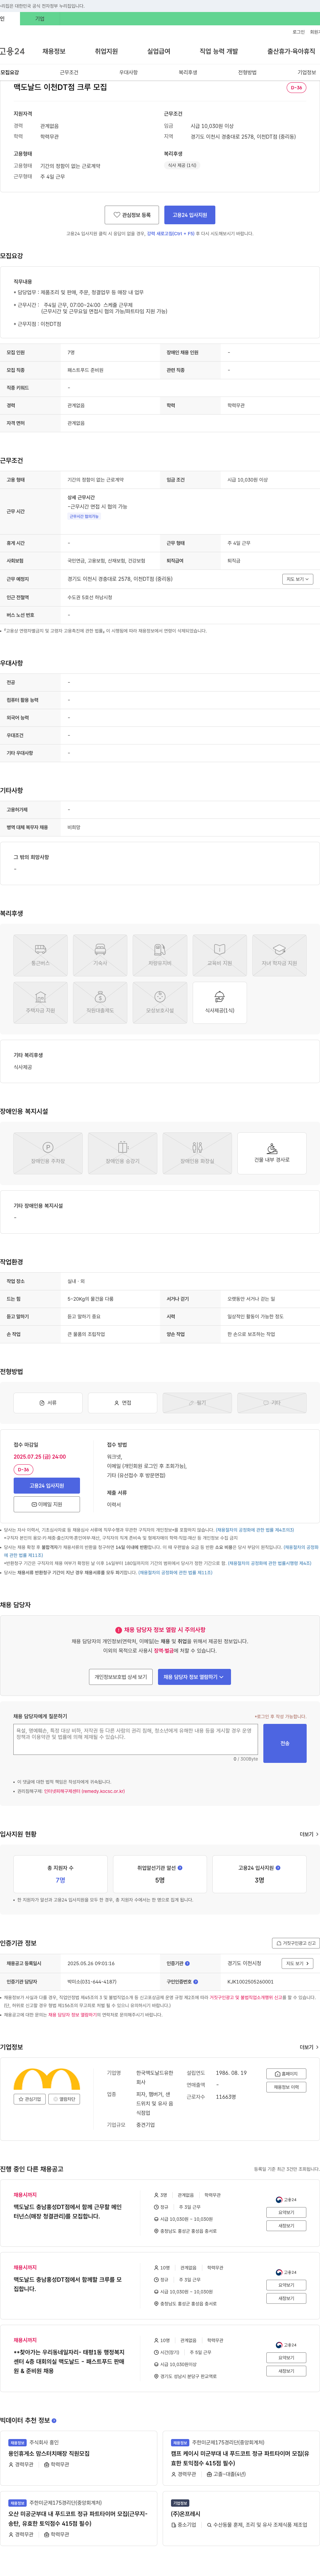320x2576 pixels.
Task: Jump to 전형방법 section tab
Action: coord(247,72)
